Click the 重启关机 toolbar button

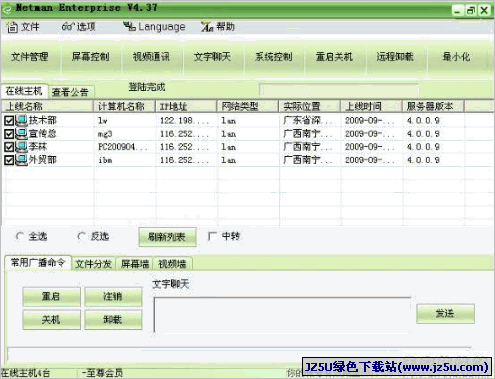[x=334, y=57]
